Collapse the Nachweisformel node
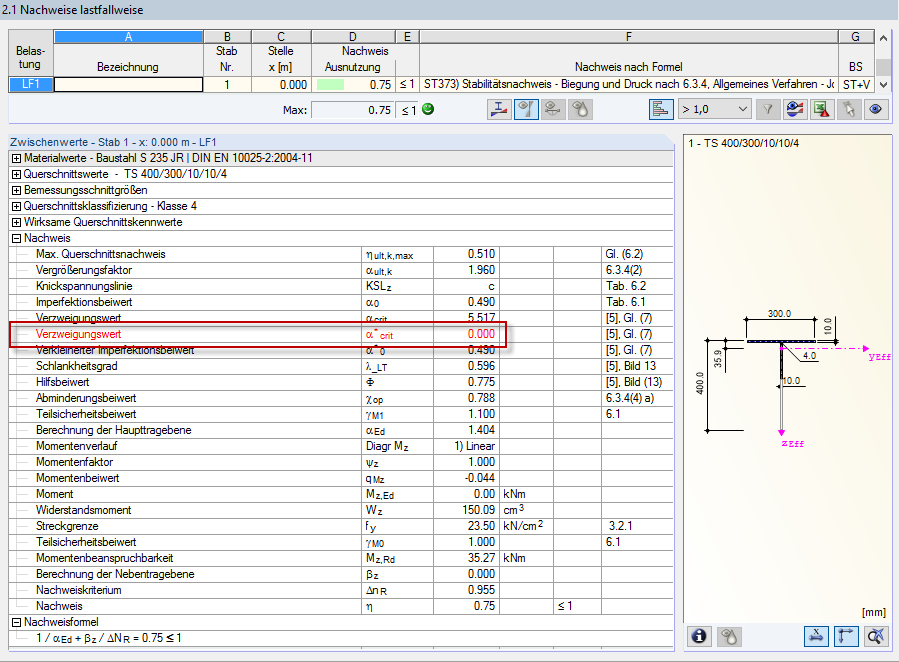The width and height of the screenshot is (899, 662). tap(17, 622)
